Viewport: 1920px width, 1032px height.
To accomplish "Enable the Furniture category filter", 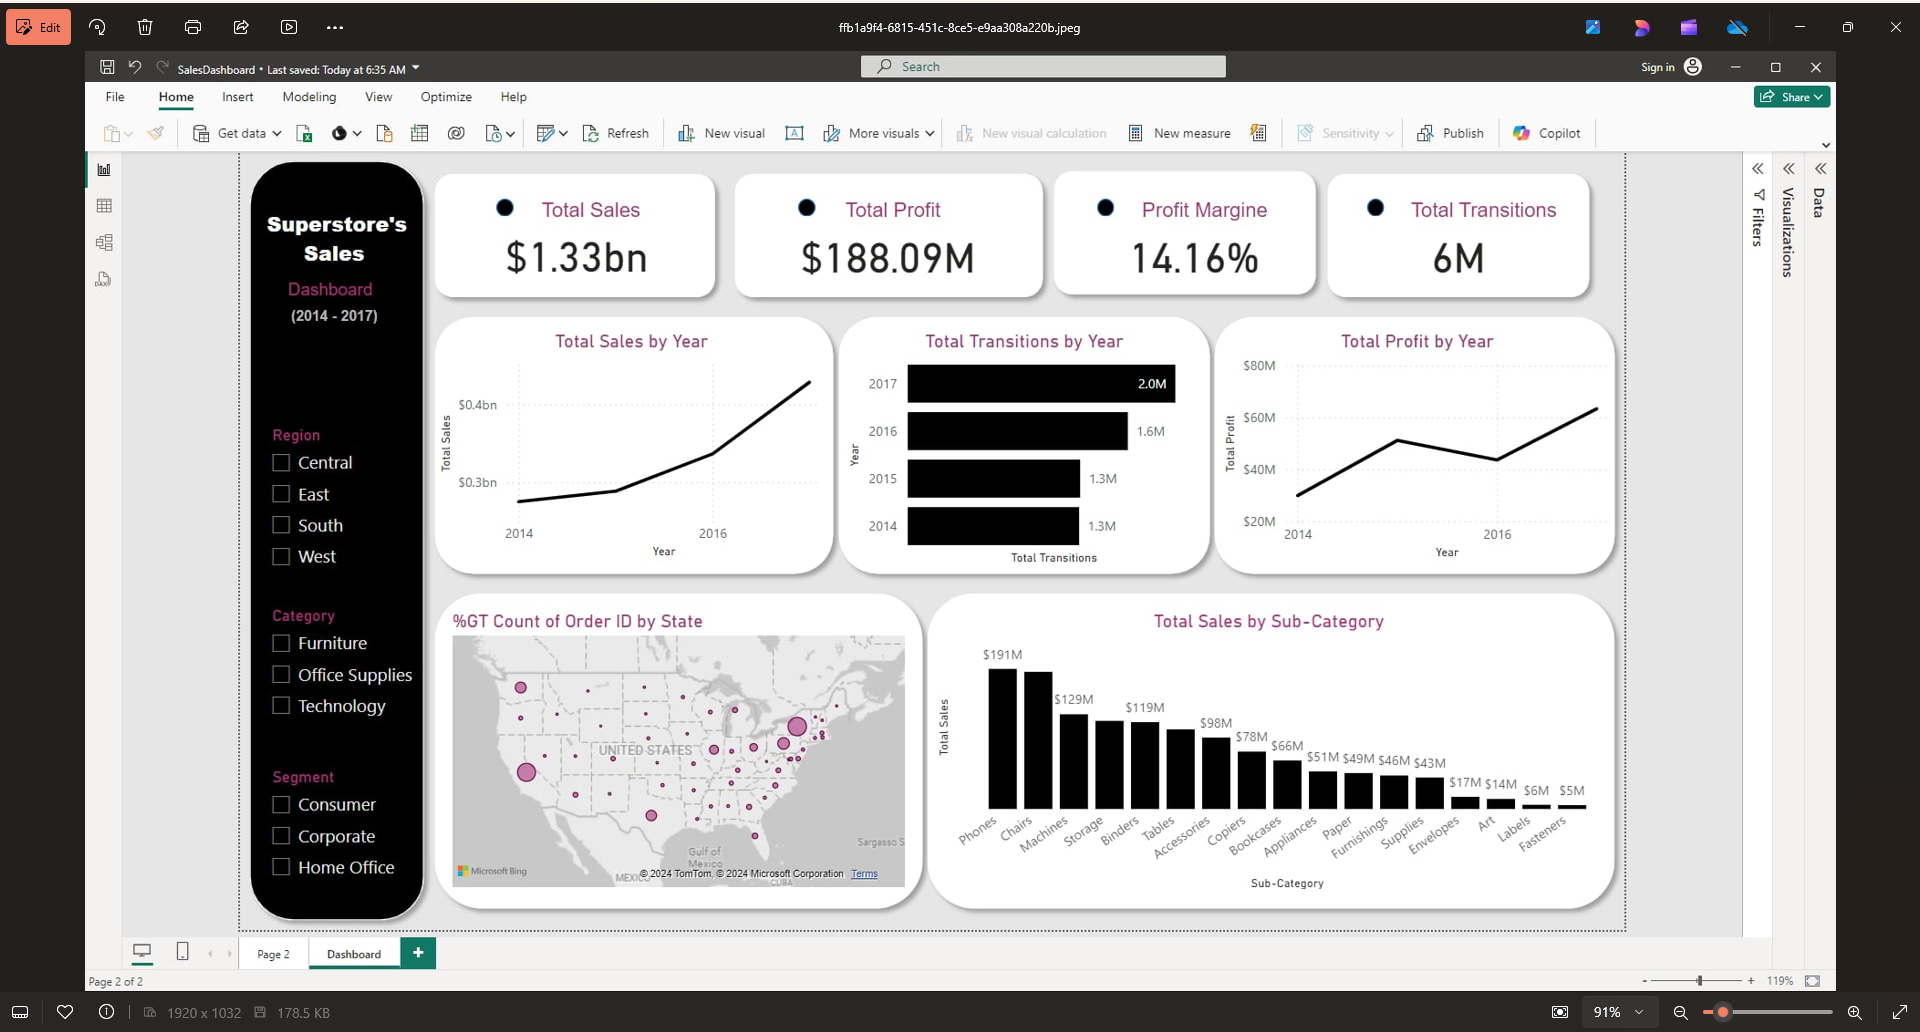I will (x=281, y=643).
